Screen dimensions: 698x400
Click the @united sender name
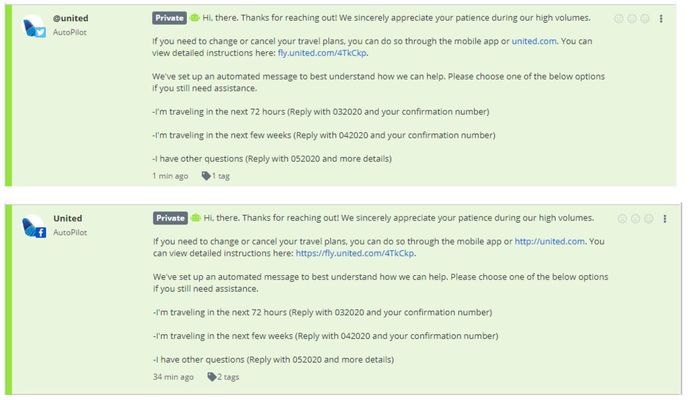(x=70, y=18)
